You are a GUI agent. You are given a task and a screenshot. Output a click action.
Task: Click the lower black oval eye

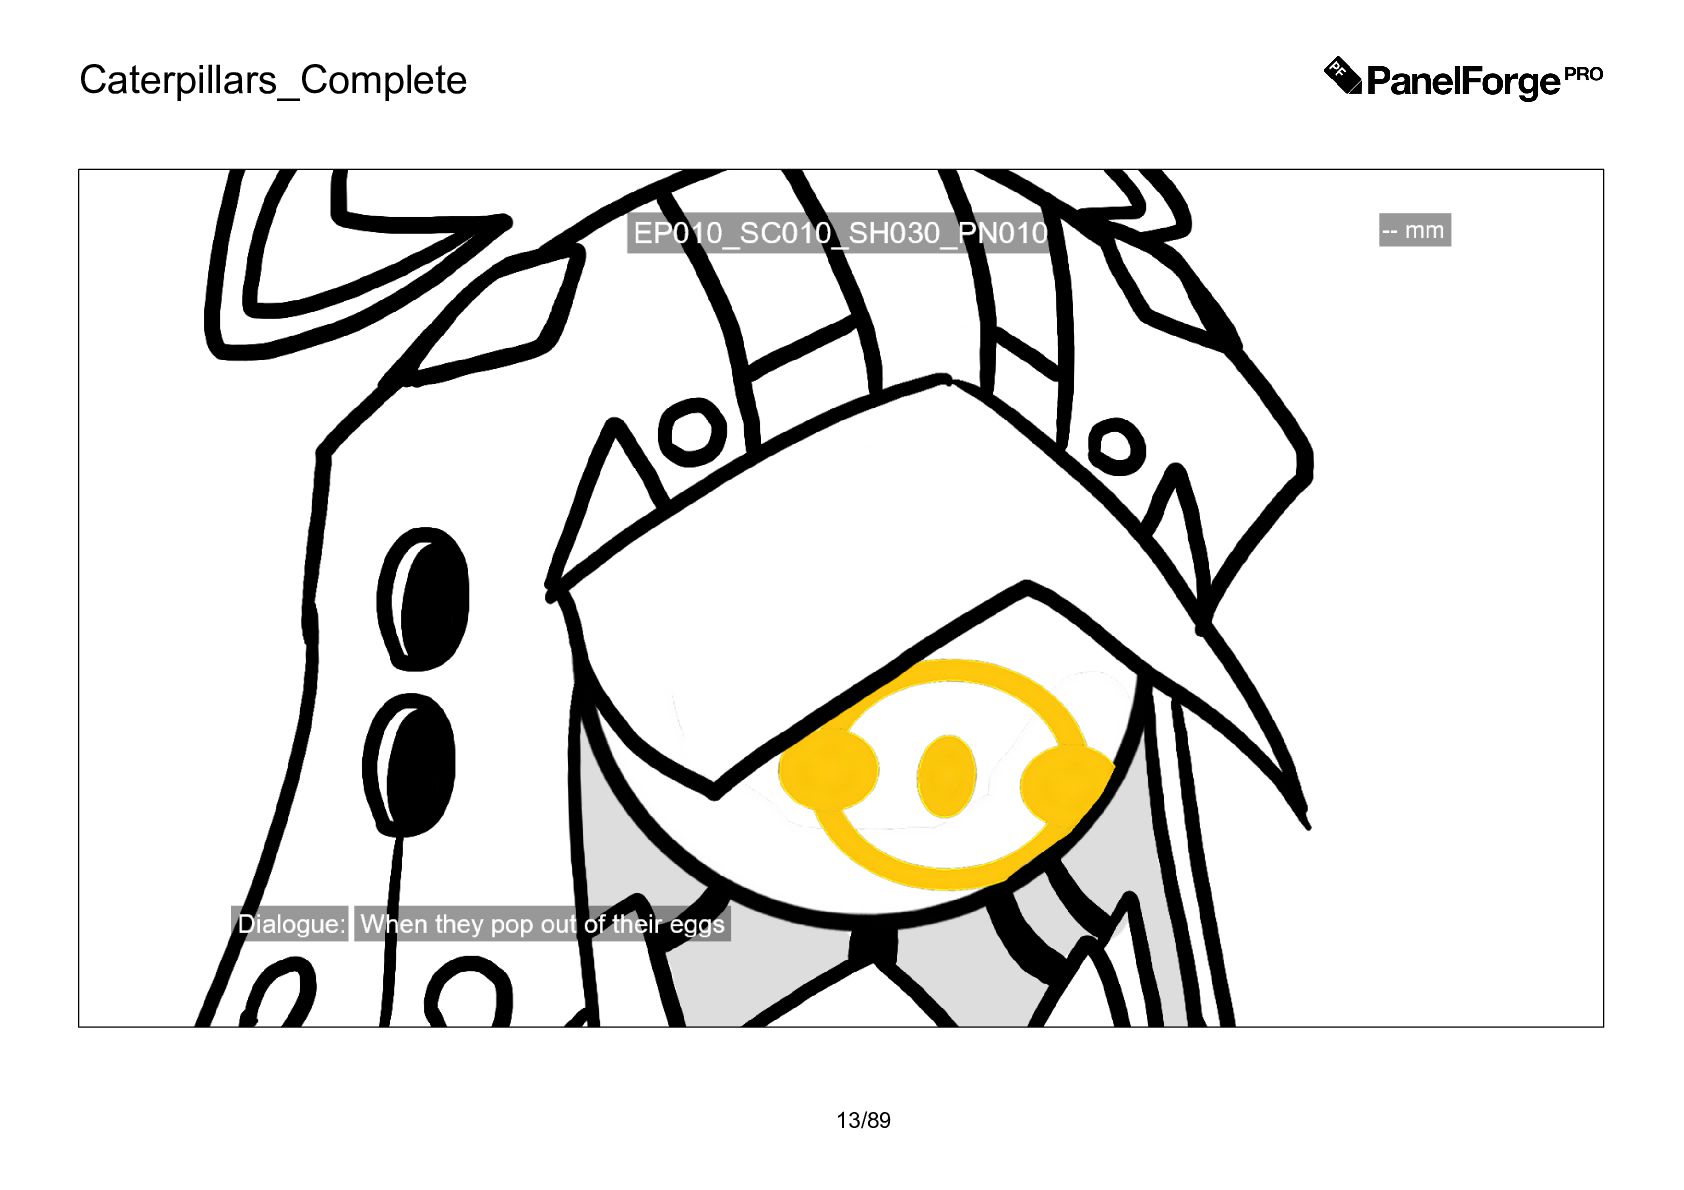pyautogui.click(x=410, y=765)
